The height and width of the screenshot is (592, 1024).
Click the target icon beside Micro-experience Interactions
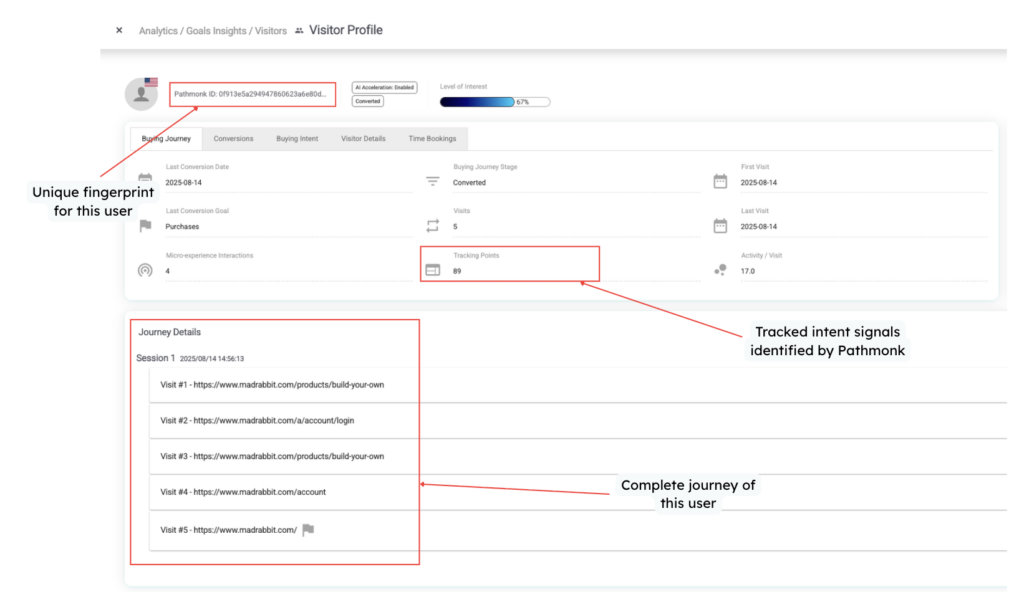(145, 270)
